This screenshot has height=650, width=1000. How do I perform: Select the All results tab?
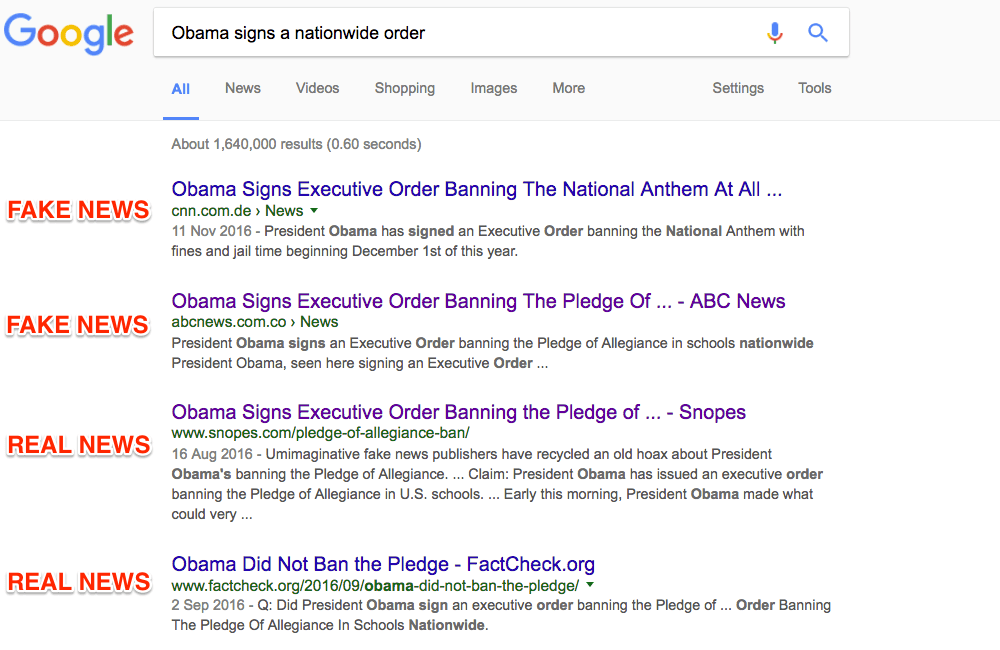click(x=180, y=88)
